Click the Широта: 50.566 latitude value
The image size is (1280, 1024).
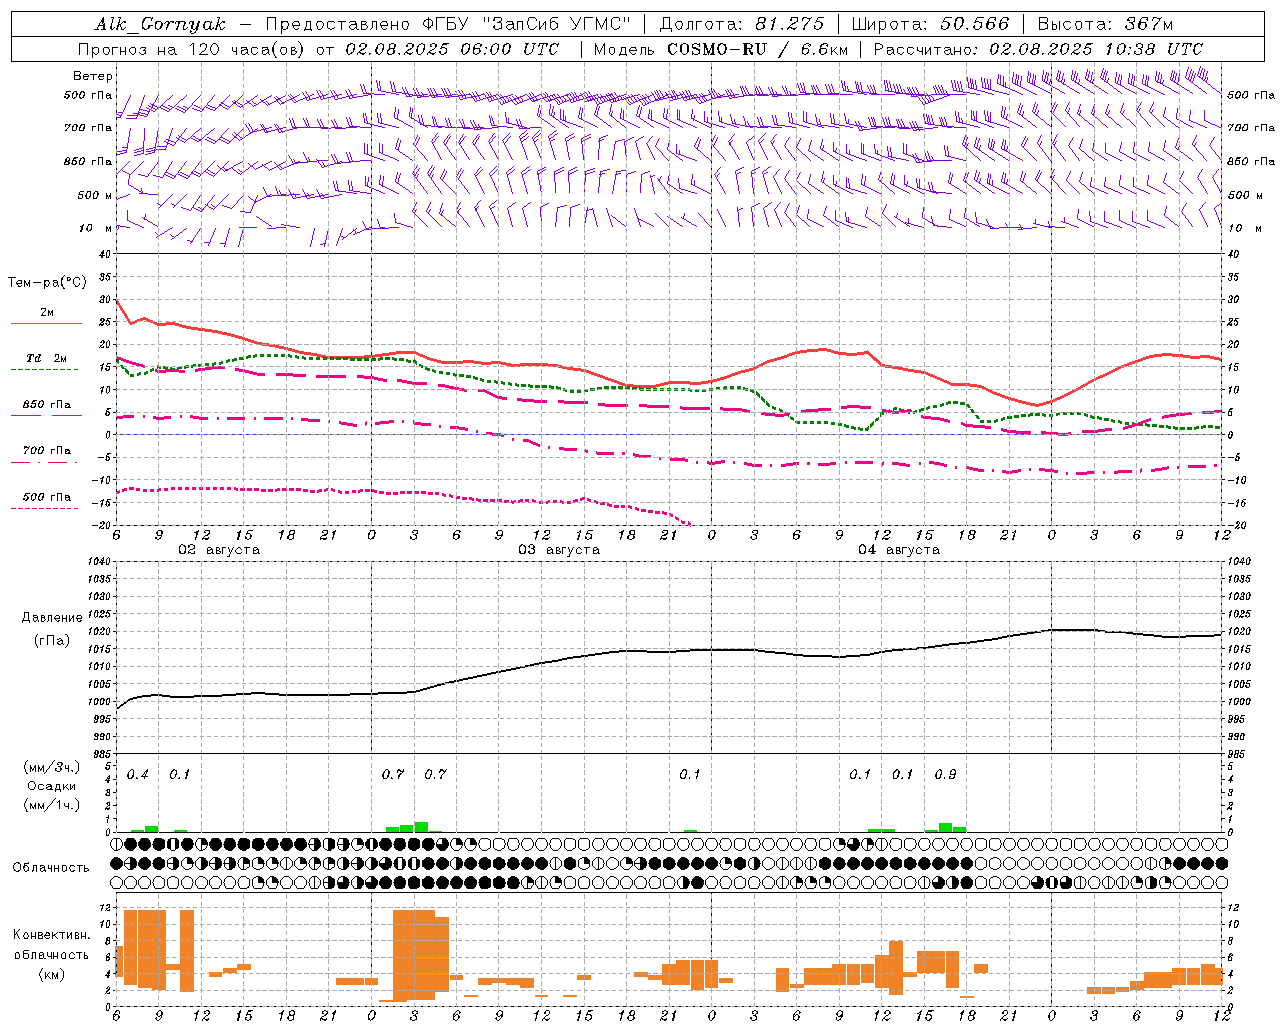[931, 24]
